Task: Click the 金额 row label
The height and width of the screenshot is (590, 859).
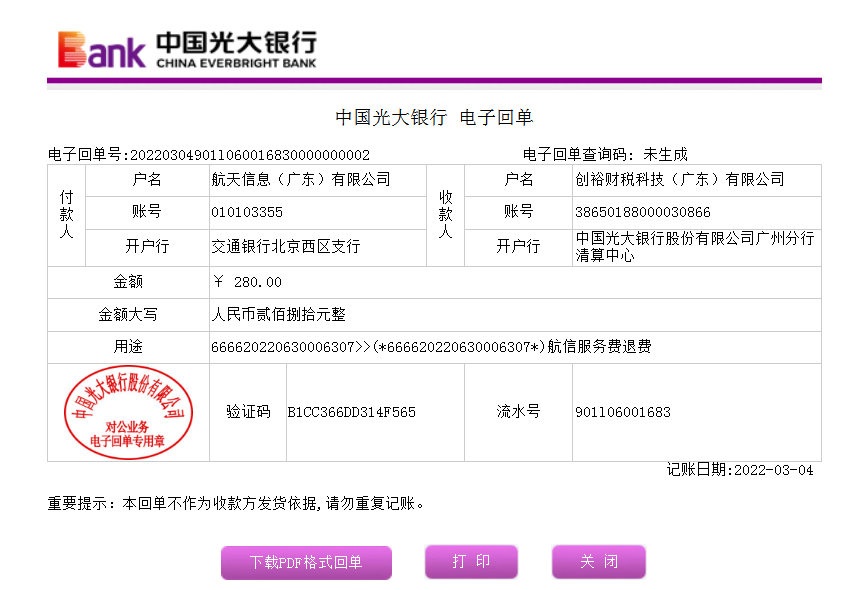Action: [128, 282]
